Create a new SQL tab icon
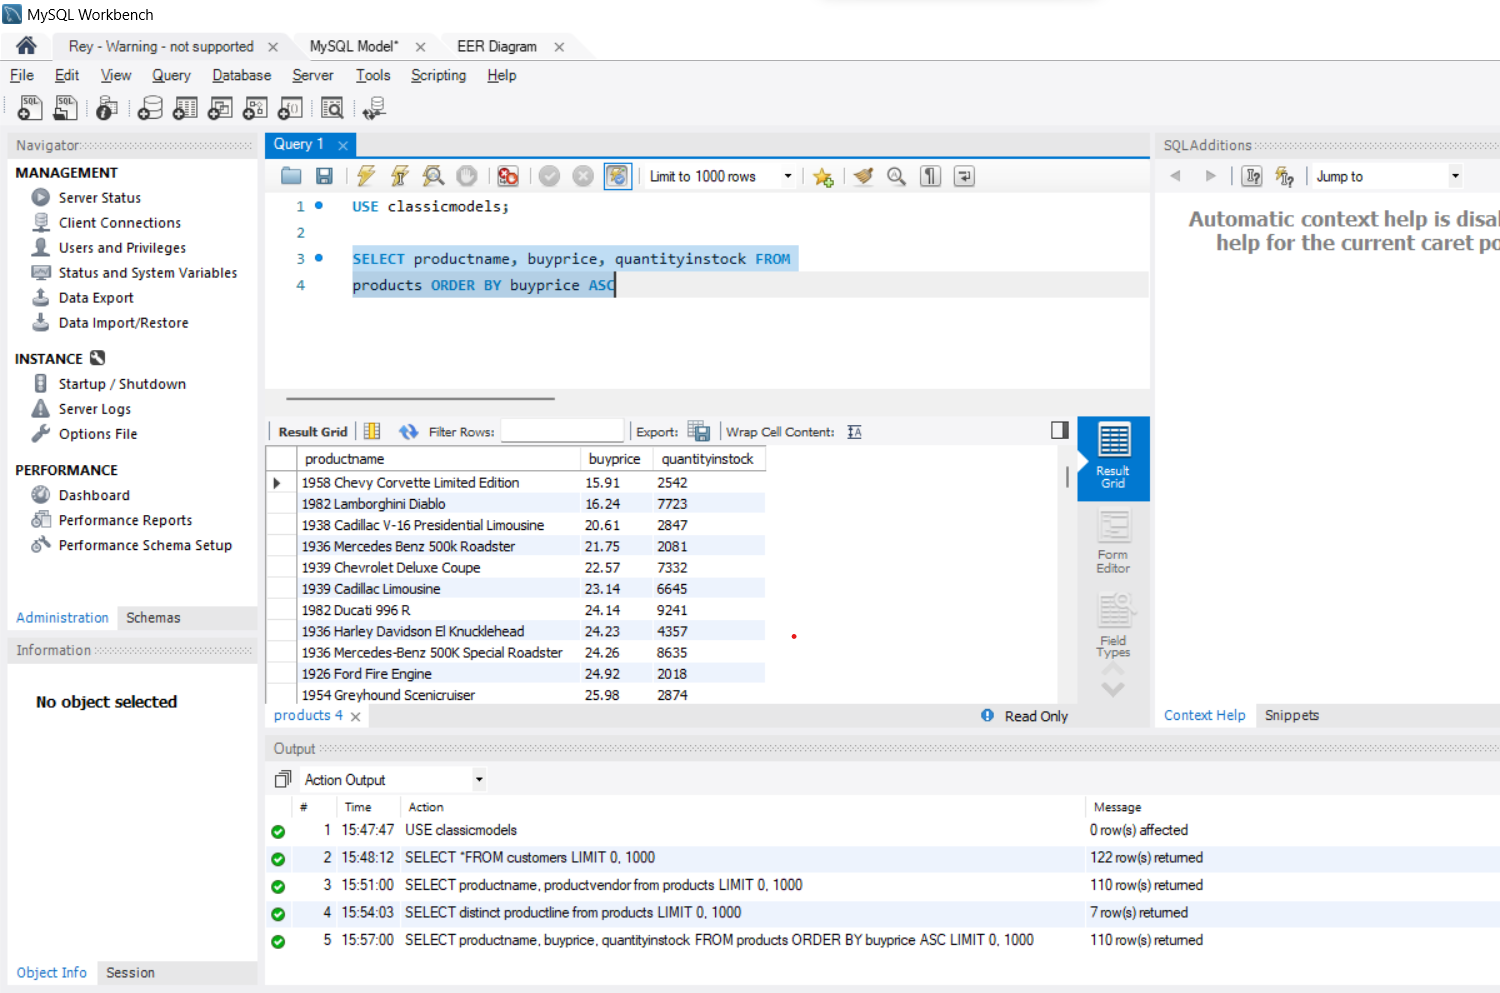Image resolution: width=1500 pixels, height=993 pixels. coord(30,108)
